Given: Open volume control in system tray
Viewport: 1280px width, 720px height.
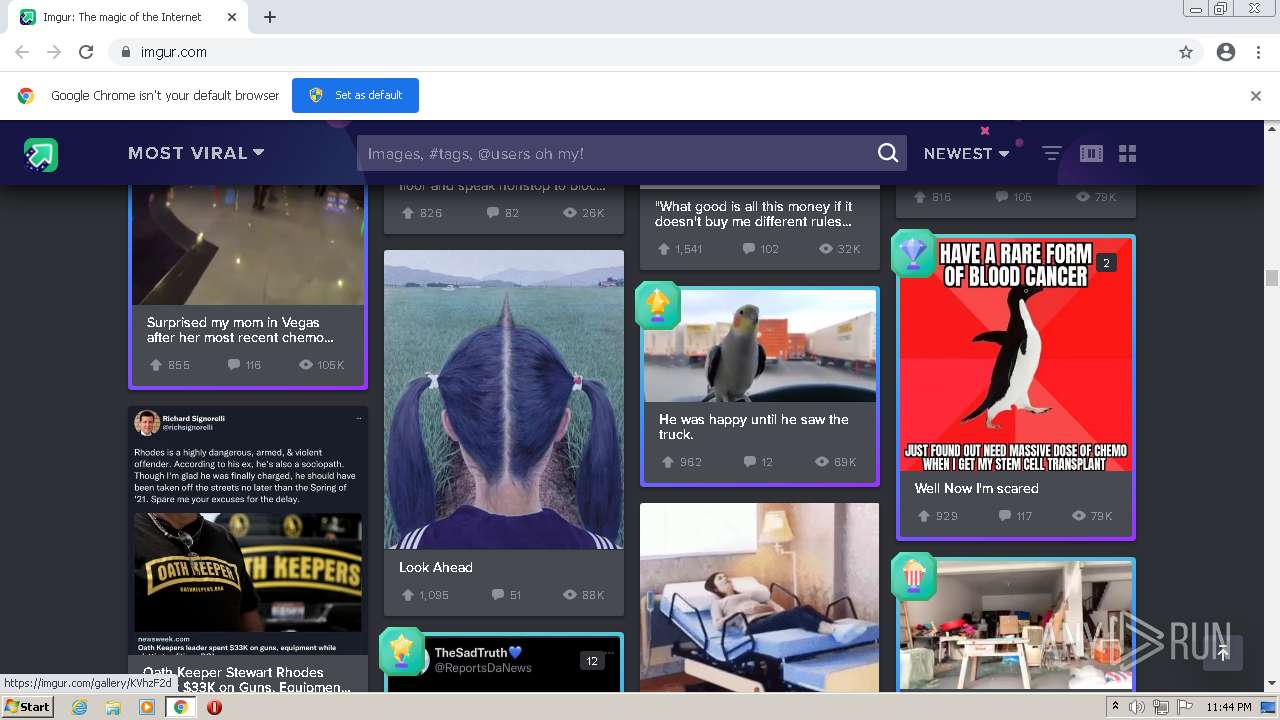Looking at the screenshot, I should click(x=1137, y=707).
